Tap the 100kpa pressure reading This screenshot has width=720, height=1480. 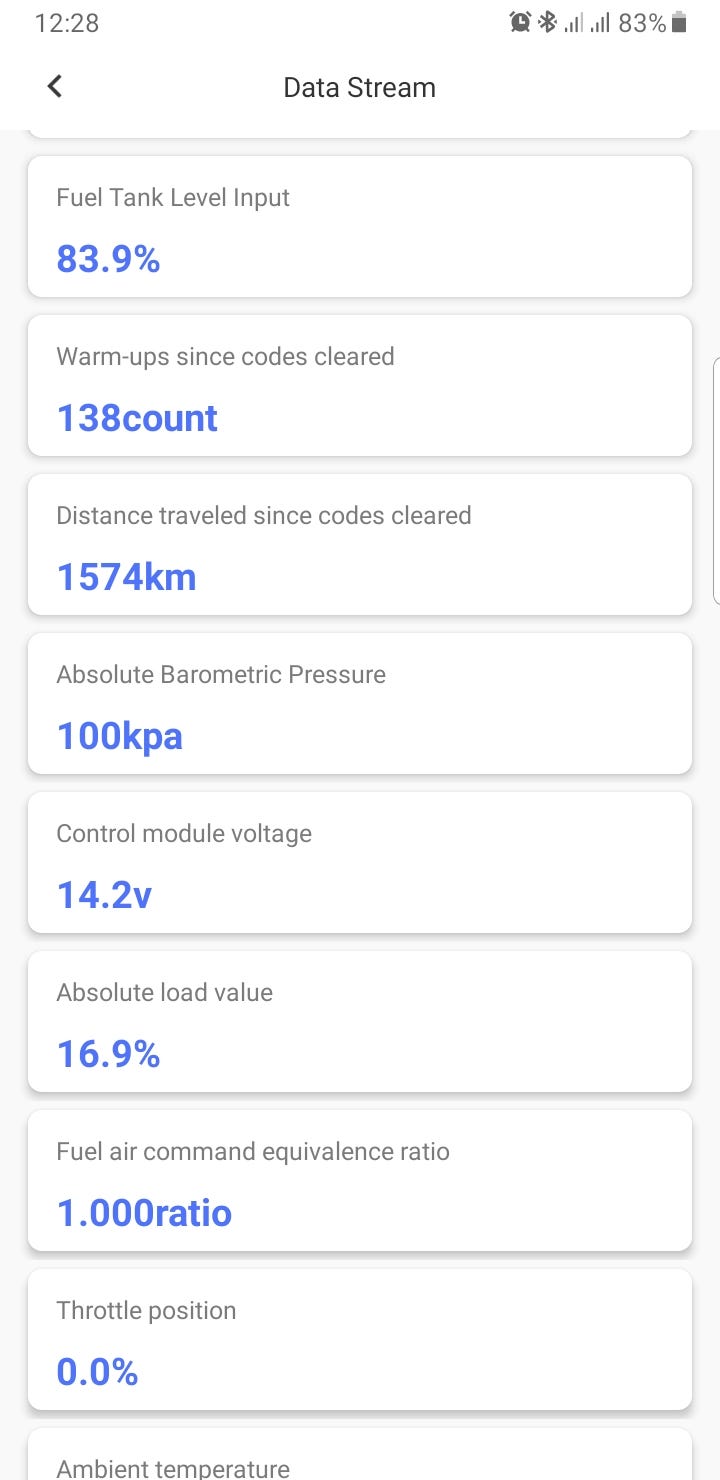(x=119, y=736)
